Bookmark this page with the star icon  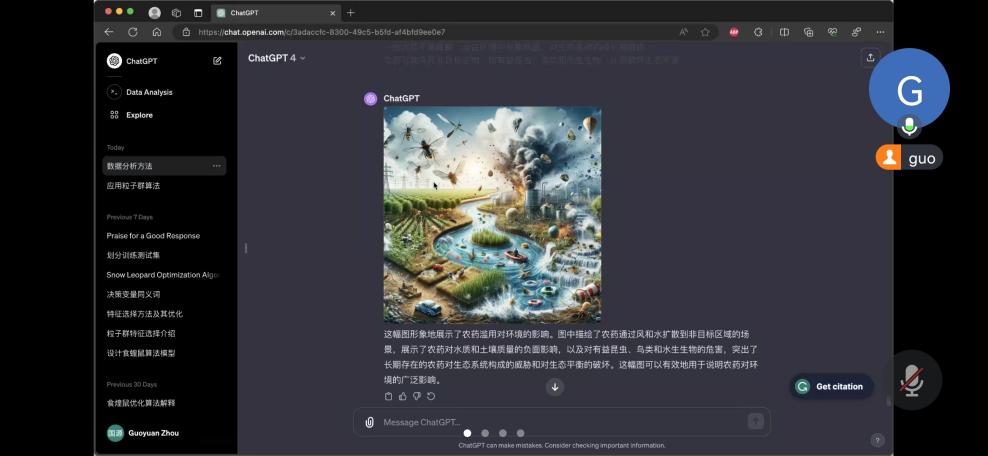(x=705, y=32)
